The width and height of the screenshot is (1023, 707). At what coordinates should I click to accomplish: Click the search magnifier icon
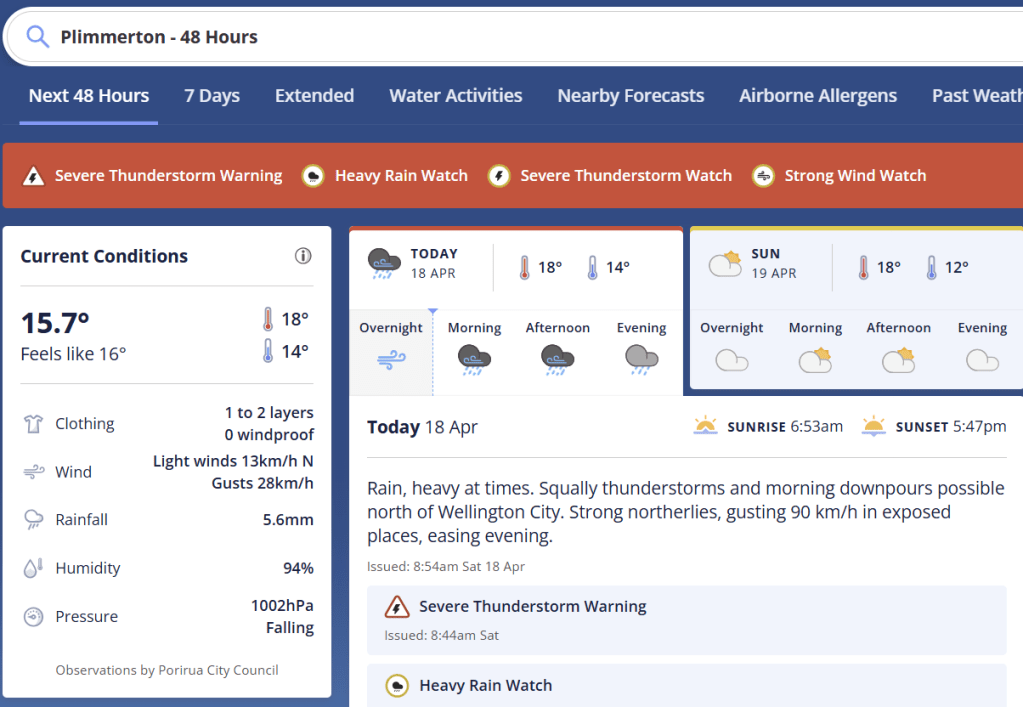click(x=38, y=37)
